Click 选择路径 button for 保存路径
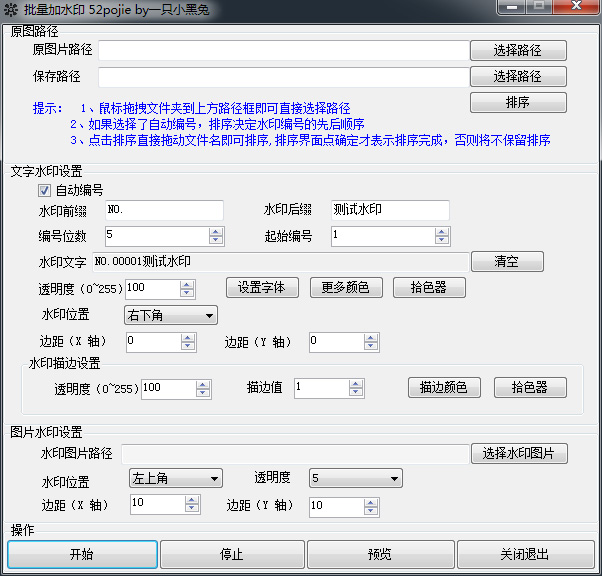Viewport: 602px width, 576px height. 518,76
